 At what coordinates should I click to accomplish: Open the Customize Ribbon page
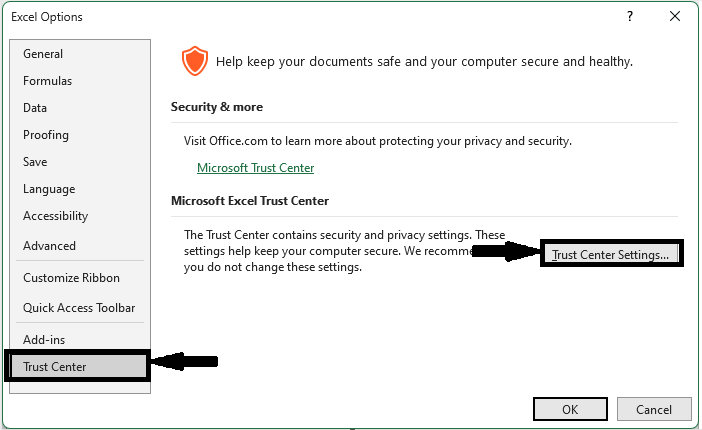71,278
